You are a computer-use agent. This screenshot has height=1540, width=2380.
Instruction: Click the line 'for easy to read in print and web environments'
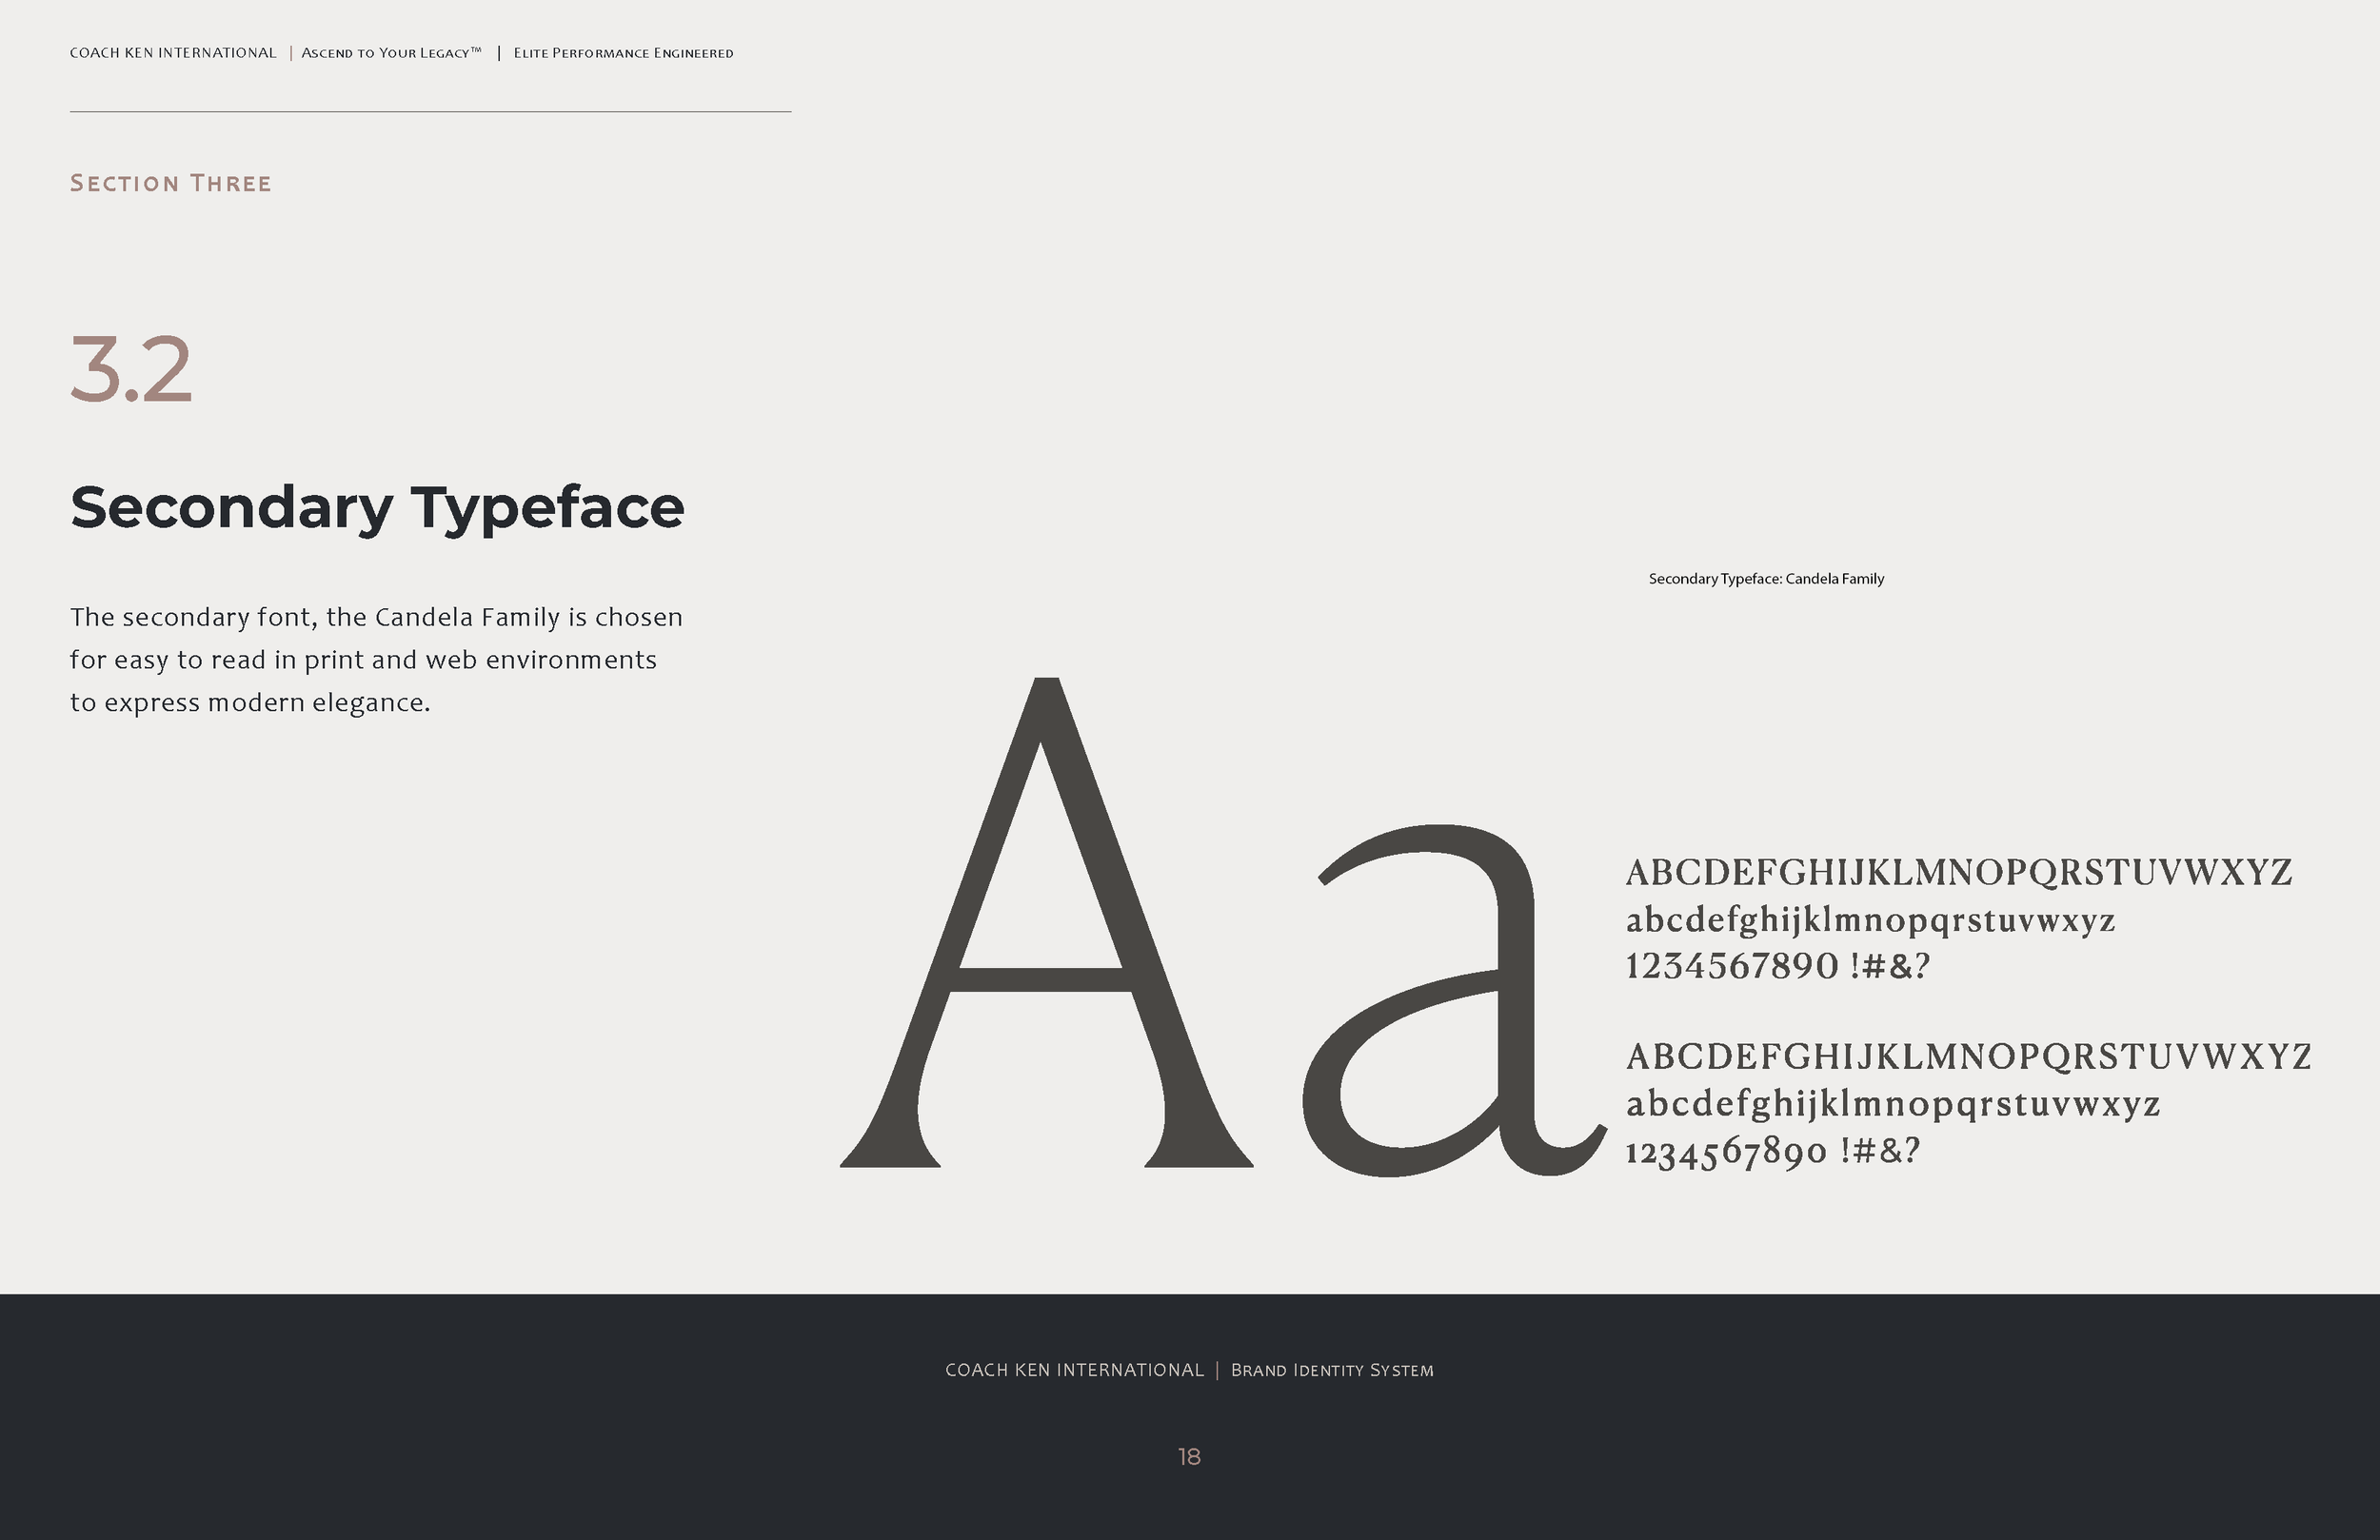click(x=363, y=660)
